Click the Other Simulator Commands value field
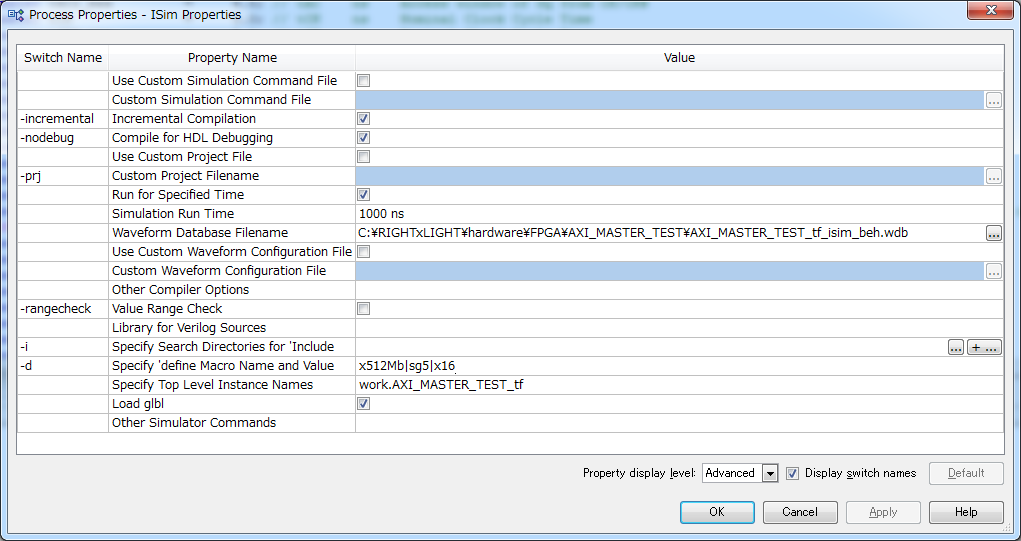1021x541 pixels. pos(679,423)
